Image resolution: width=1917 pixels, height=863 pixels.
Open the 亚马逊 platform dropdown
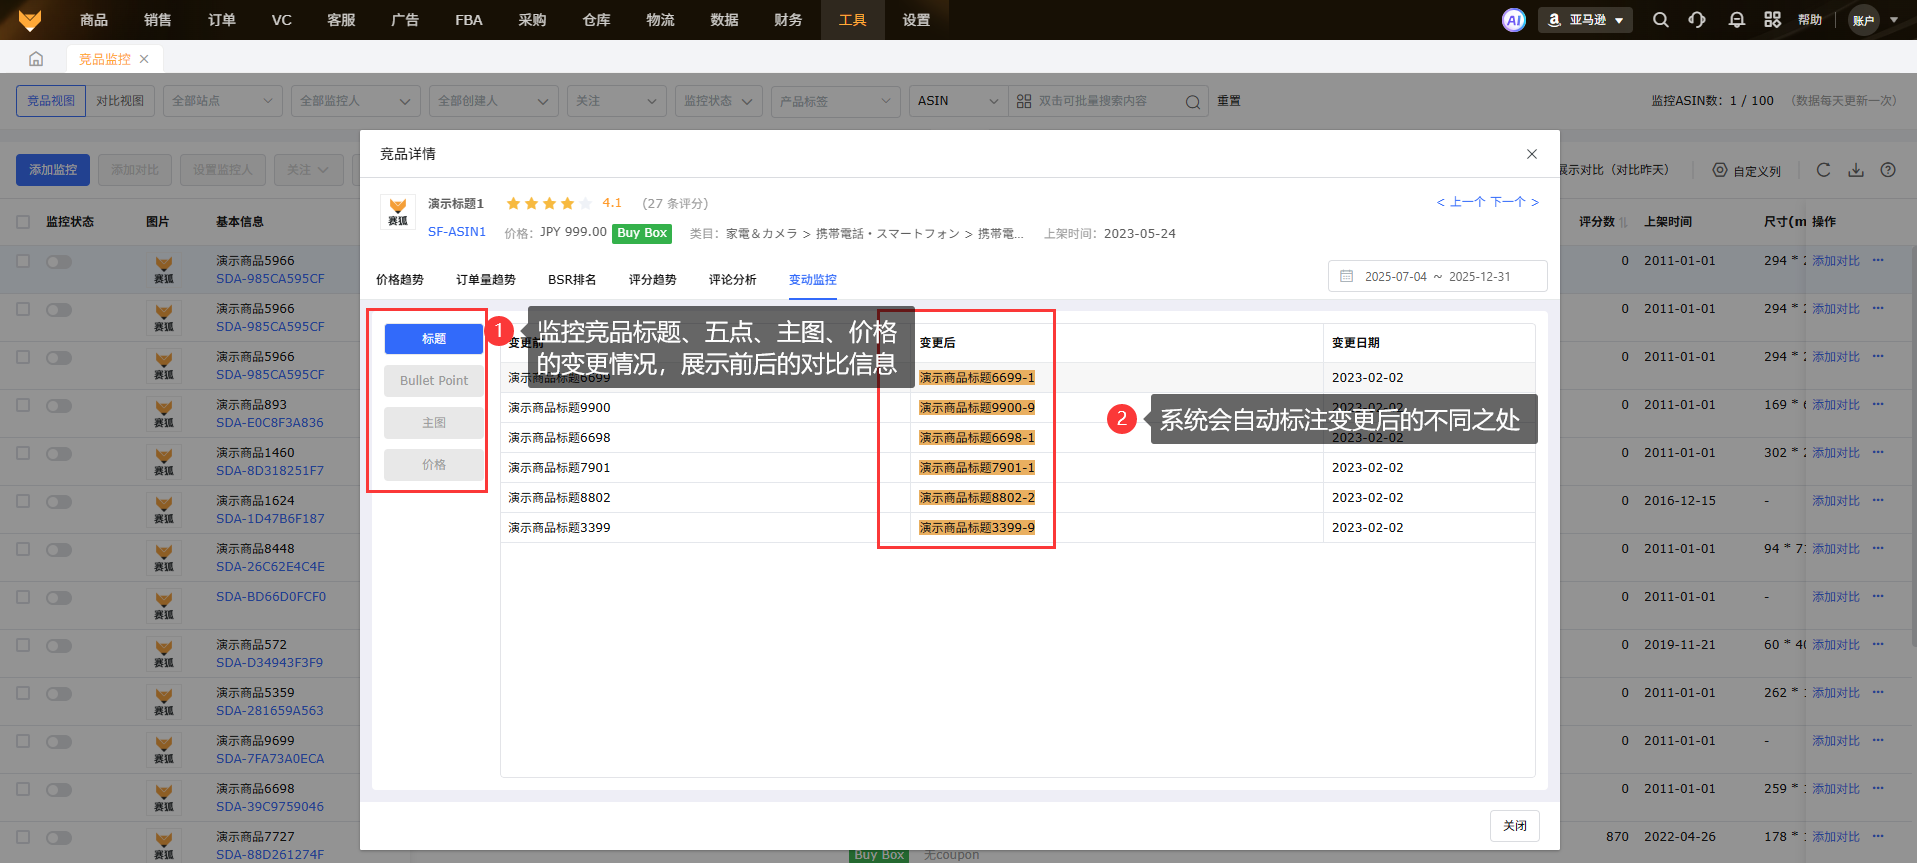[x=1585, y=20]
